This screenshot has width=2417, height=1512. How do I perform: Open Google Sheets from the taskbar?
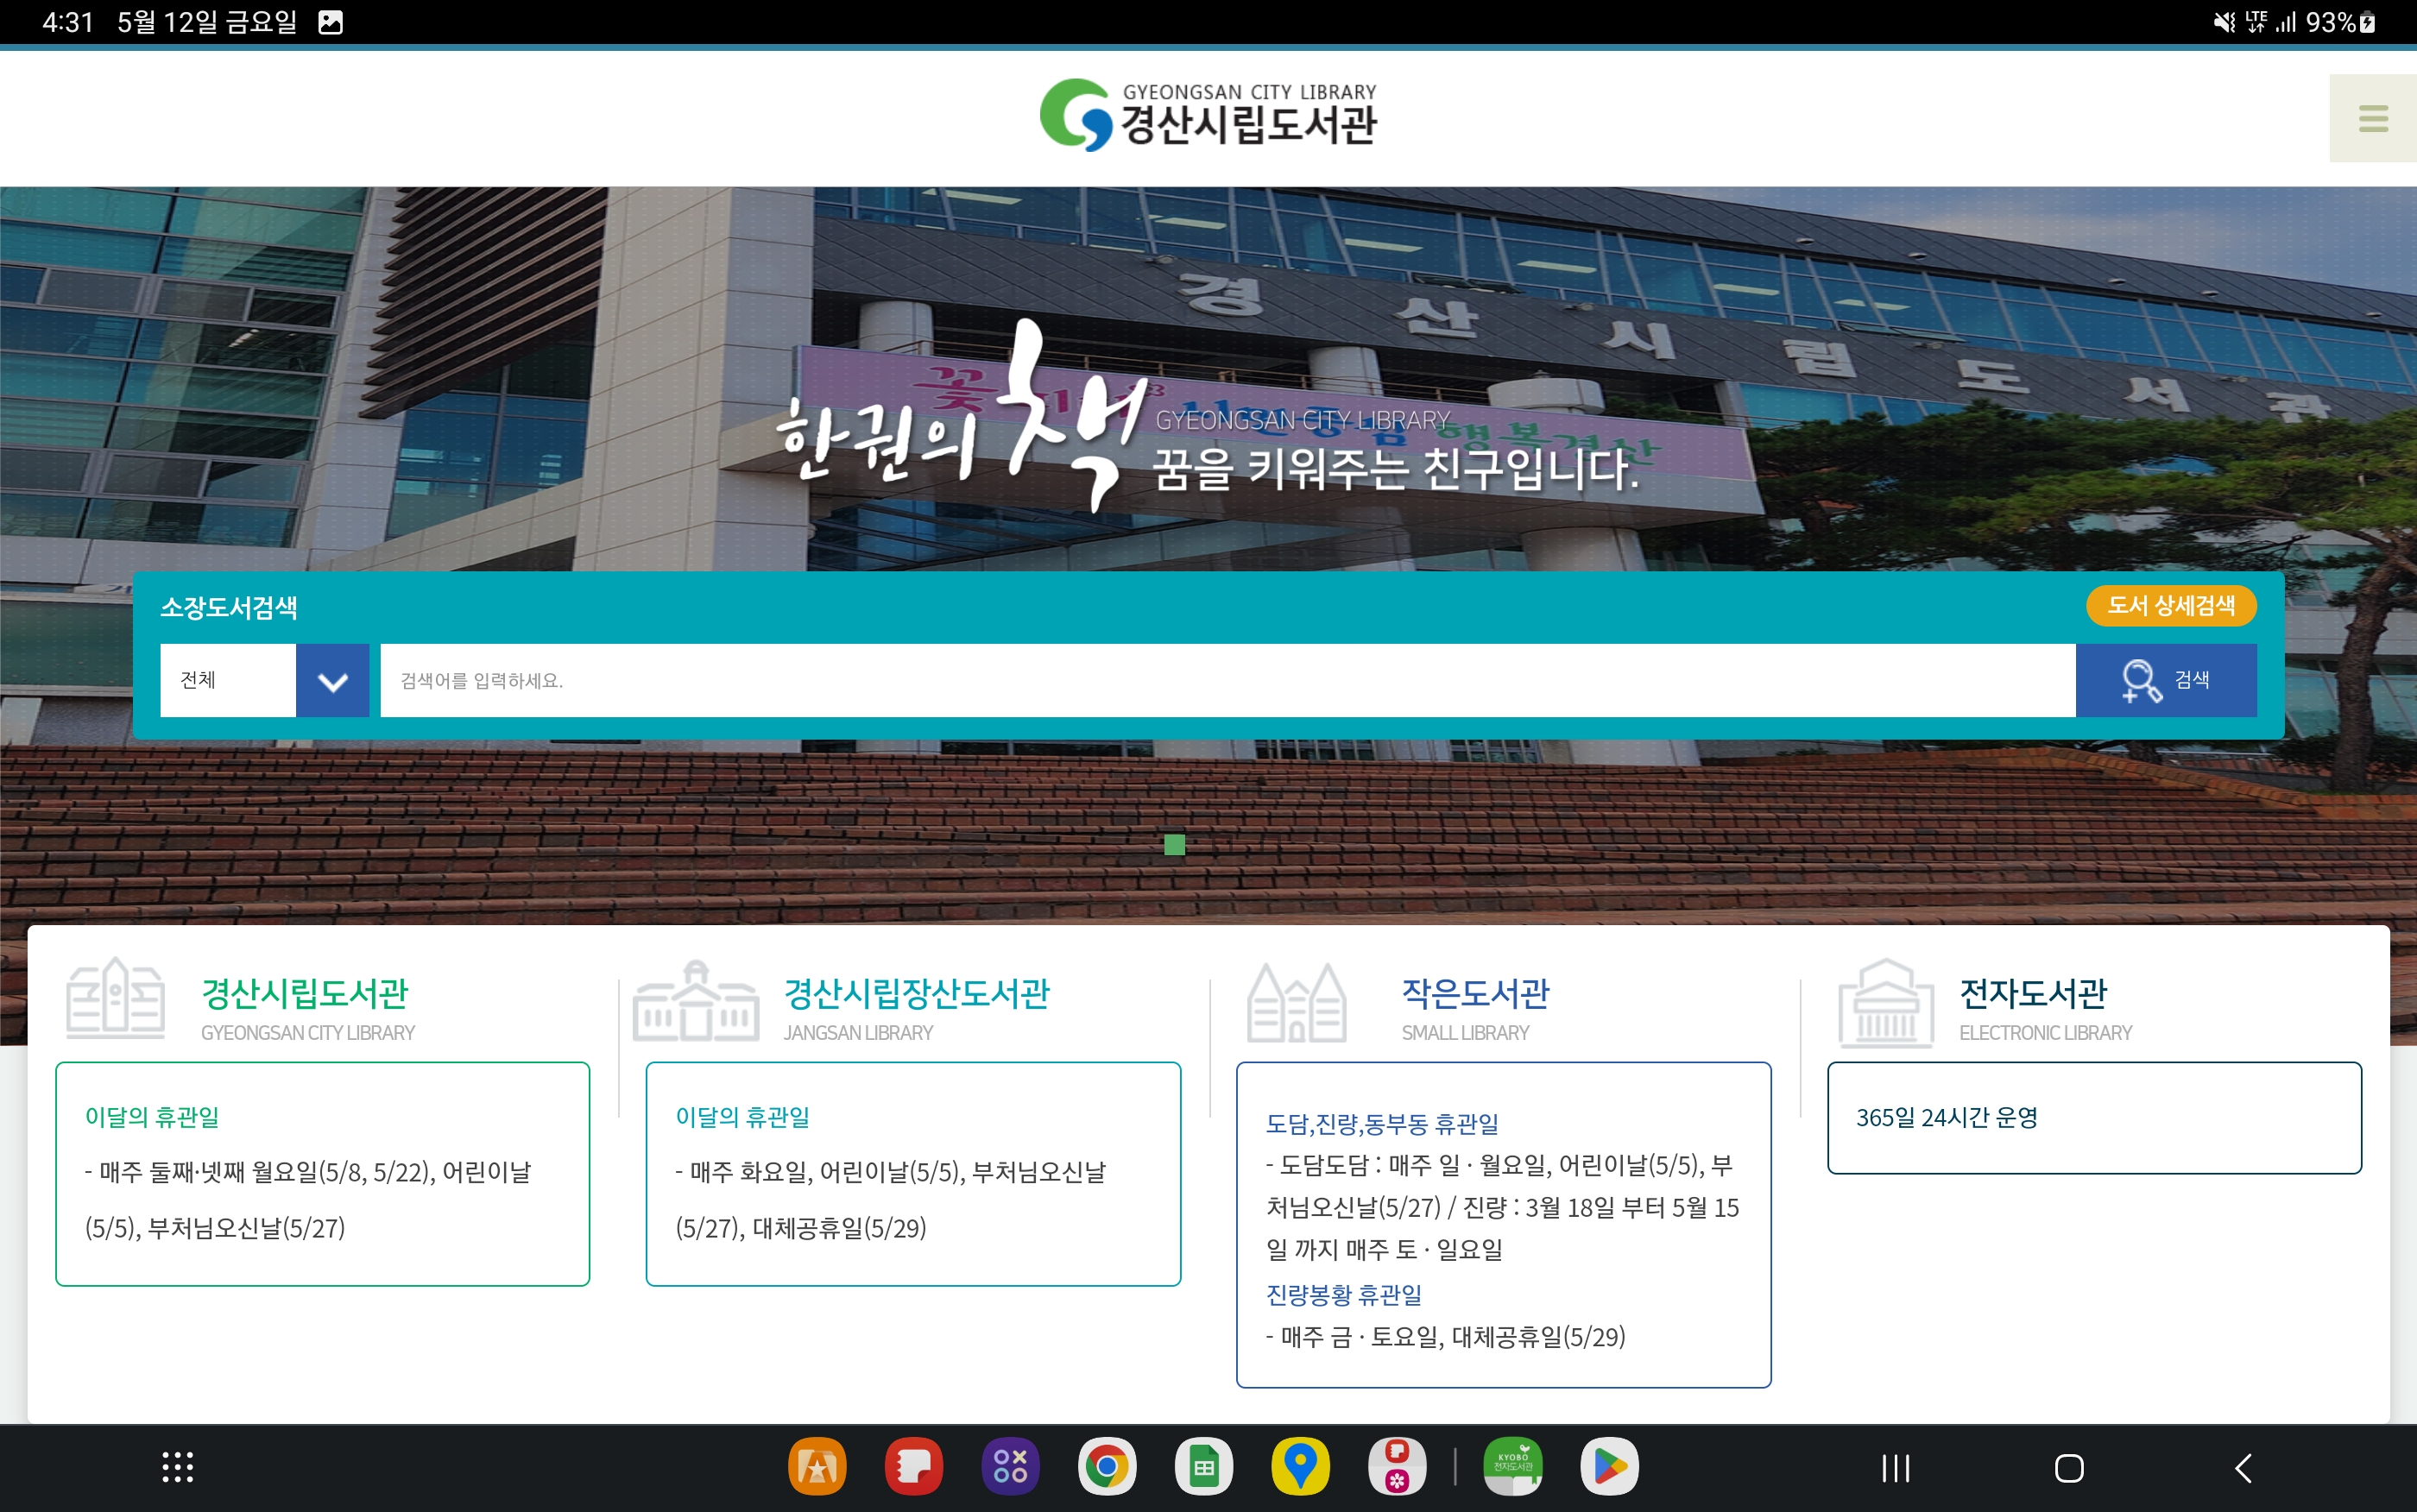point(1203,1467)
